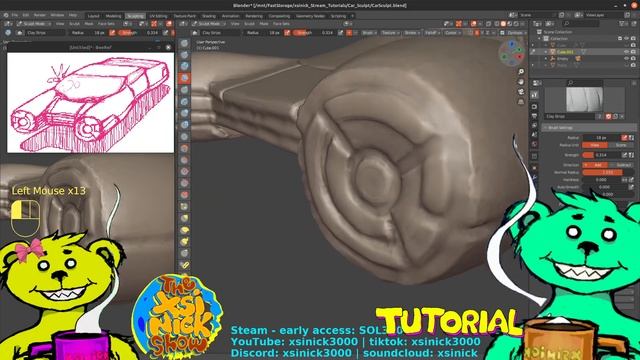This screenshot has width=640, height=360.
Task: Adjust the Strength slider in Brush Settings
Action: point(602,155)
